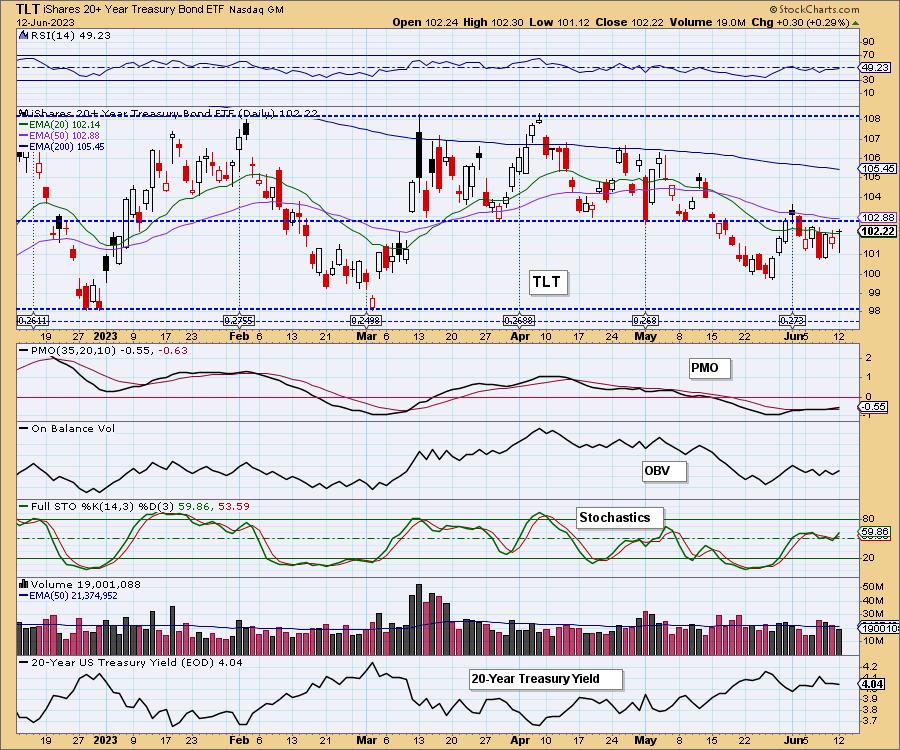Screen dimensions: 900x750
Task: Click the 20-Year Treasury Yield annotation box
Action: click(545, 679)
